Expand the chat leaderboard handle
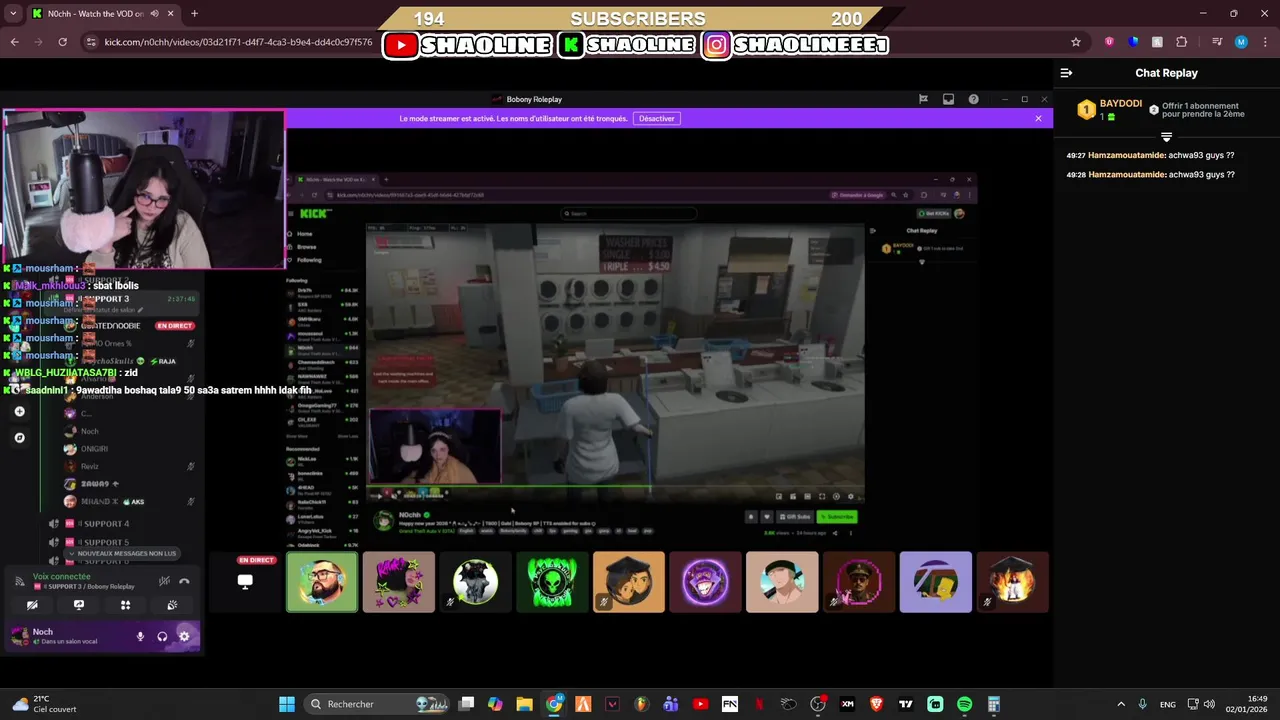1280x720 pixels. click(x=1166, y=137)
